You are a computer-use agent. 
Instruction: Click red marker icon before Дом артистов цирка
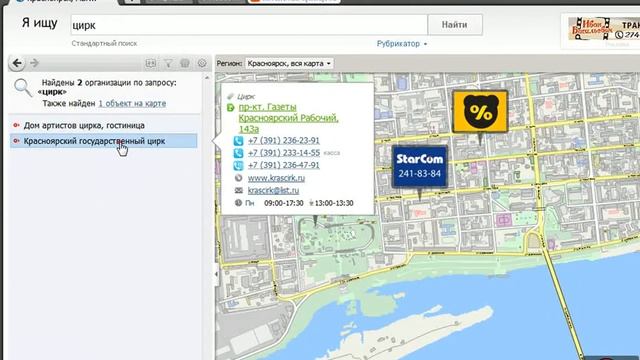(16, 125)
